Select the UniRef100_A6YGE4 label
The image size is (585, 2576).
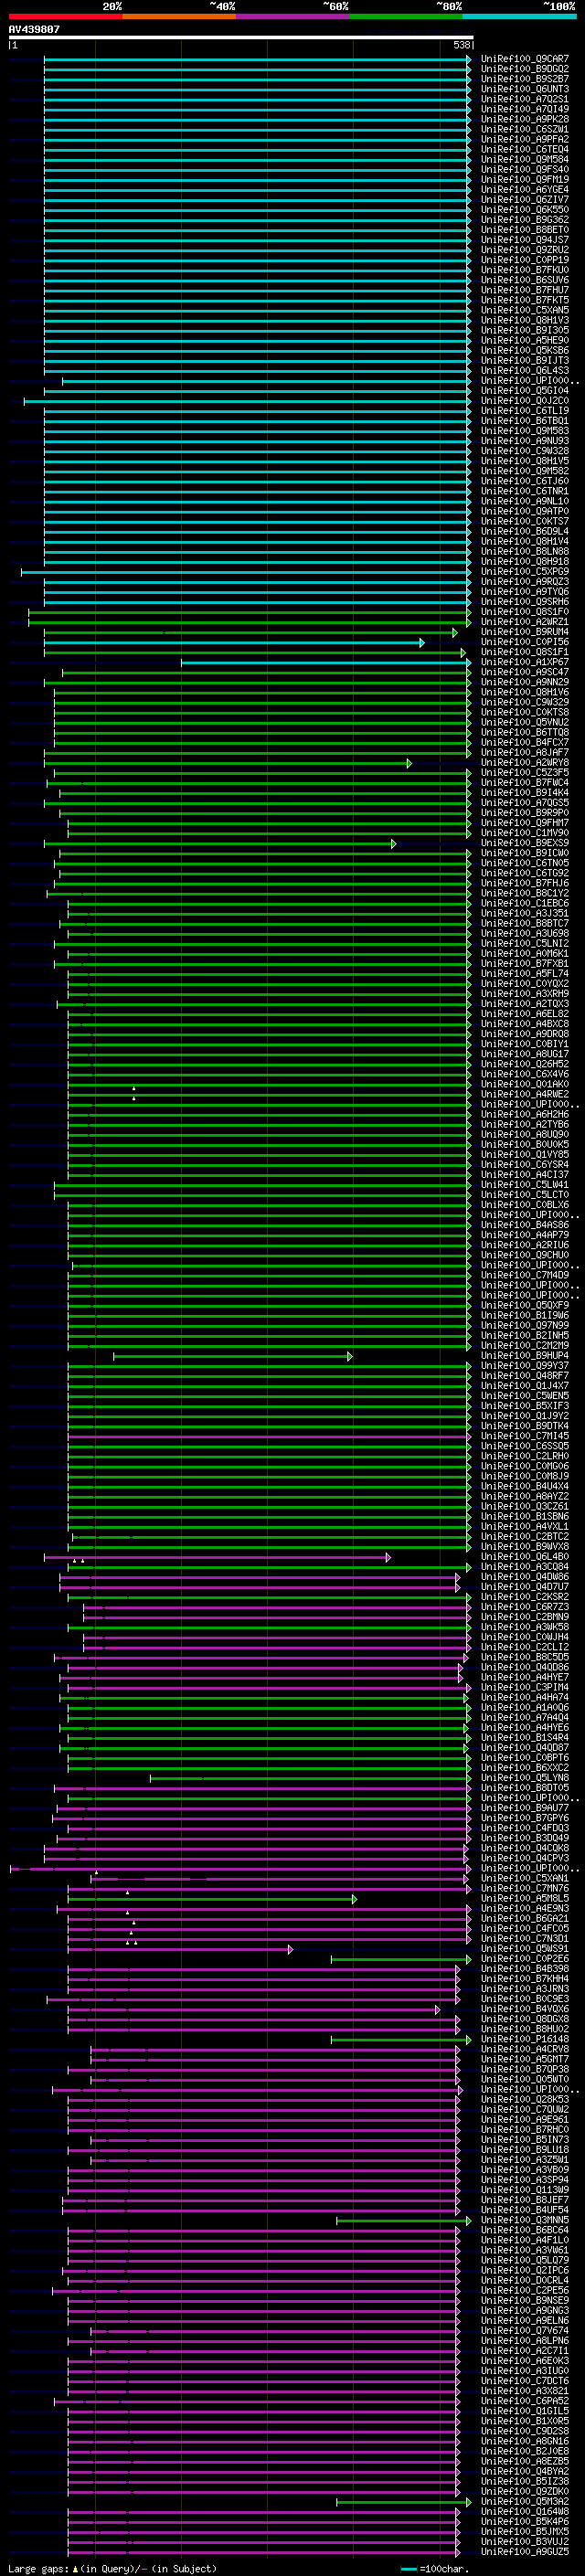[525, 190]
